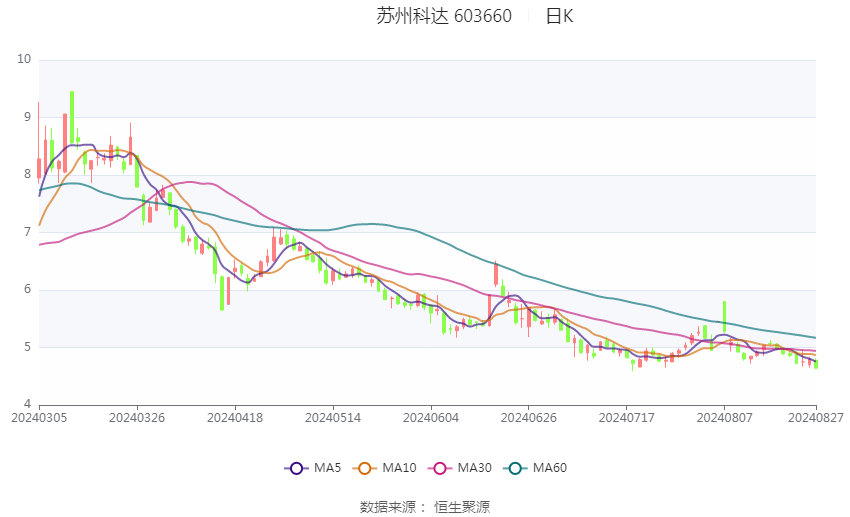This screenshot has width=850, height=517.
Task: Click the 20240418 x-axis date label
Action: (x=235, y=418)
